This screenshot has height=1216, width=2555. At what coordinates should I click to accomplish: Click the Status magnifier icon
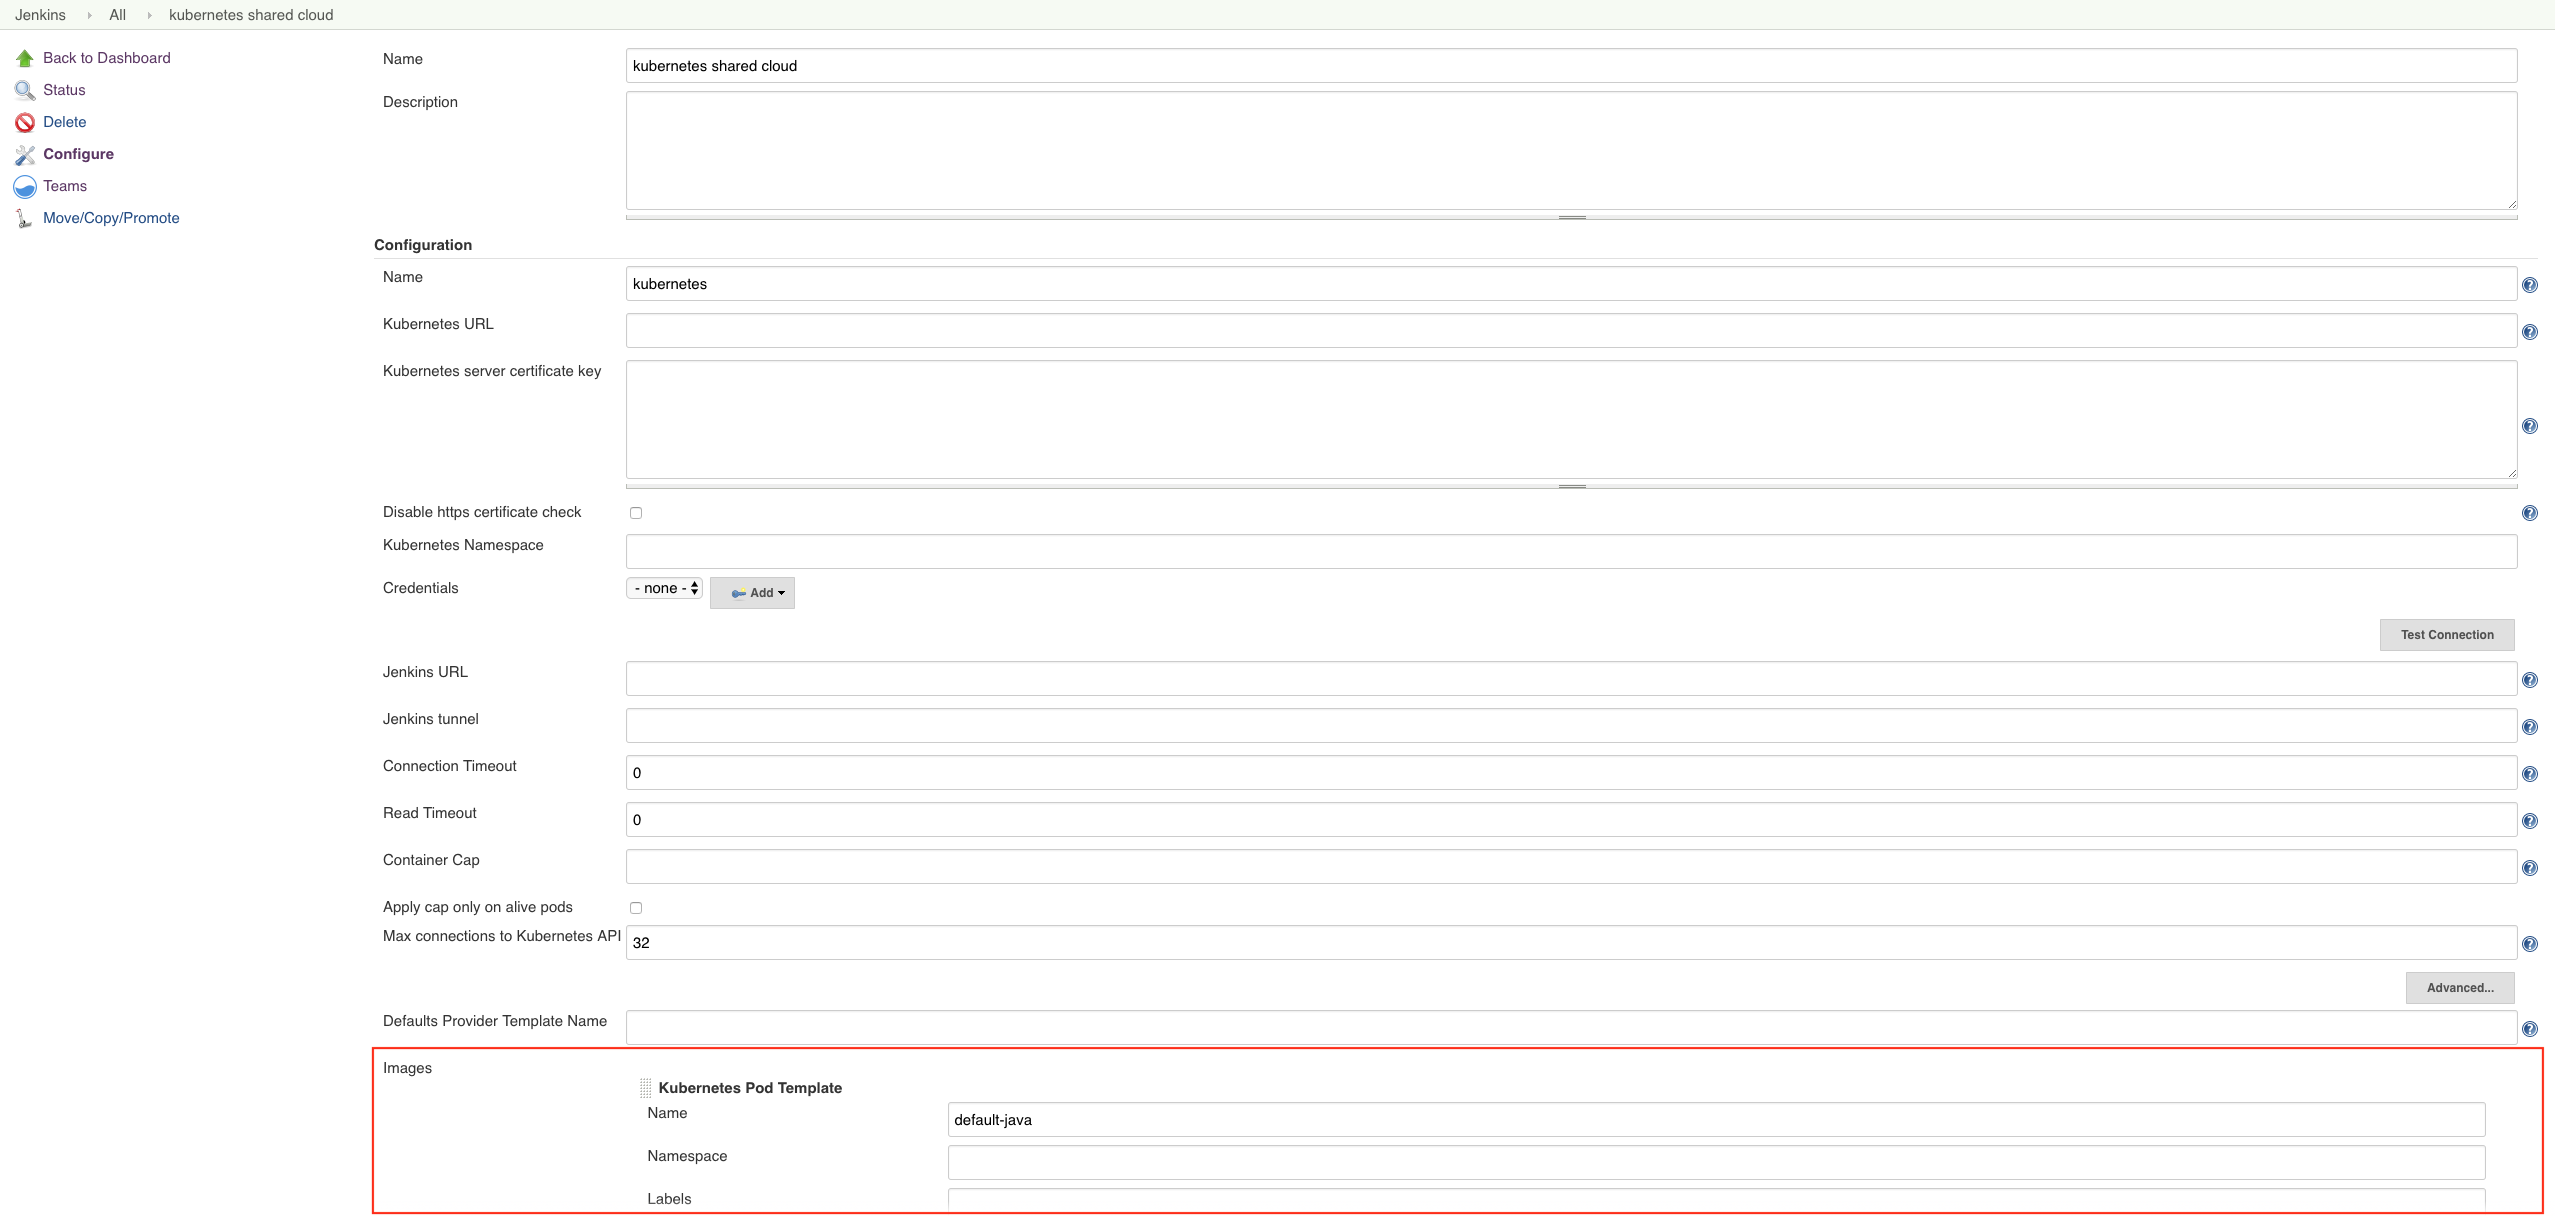[25, 90]
